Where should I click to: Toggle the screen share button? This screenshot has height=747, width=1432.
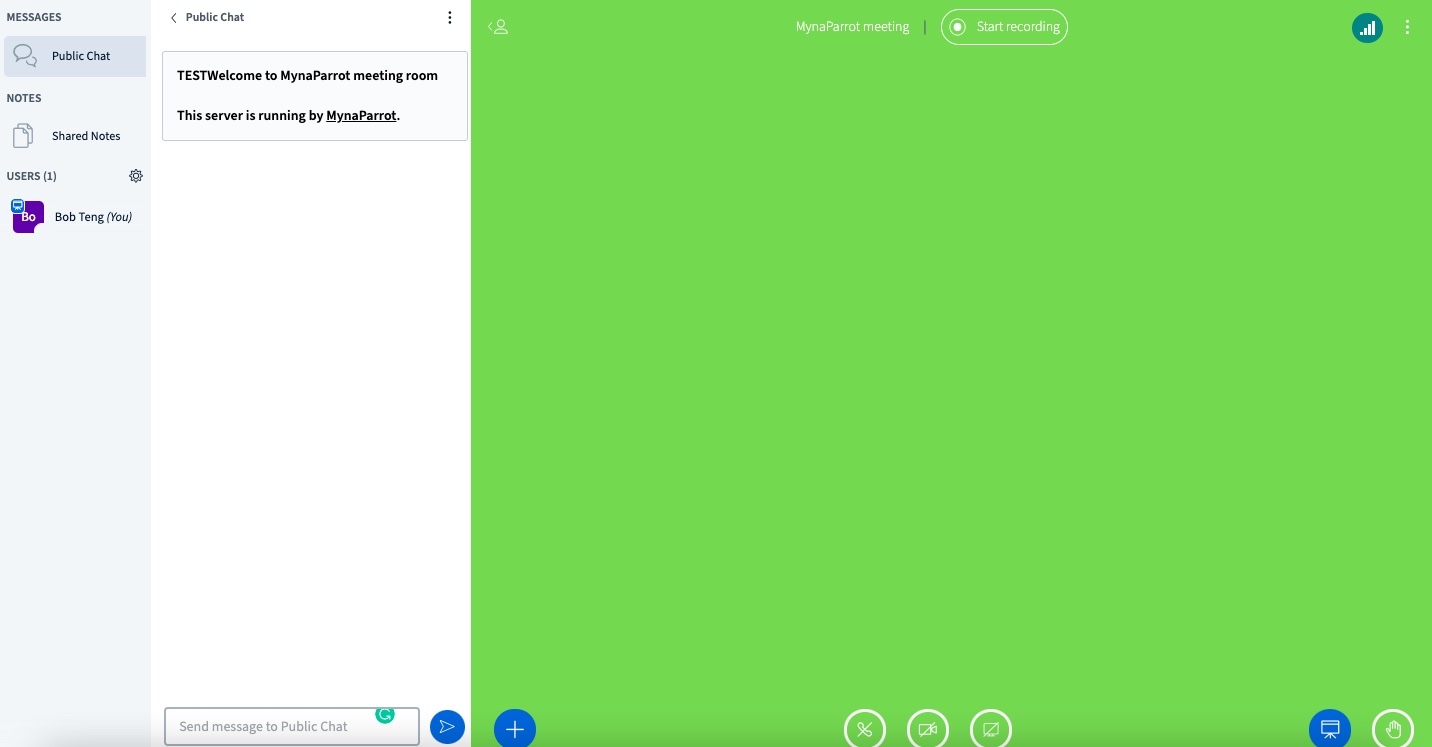click(x=991, y=729)
